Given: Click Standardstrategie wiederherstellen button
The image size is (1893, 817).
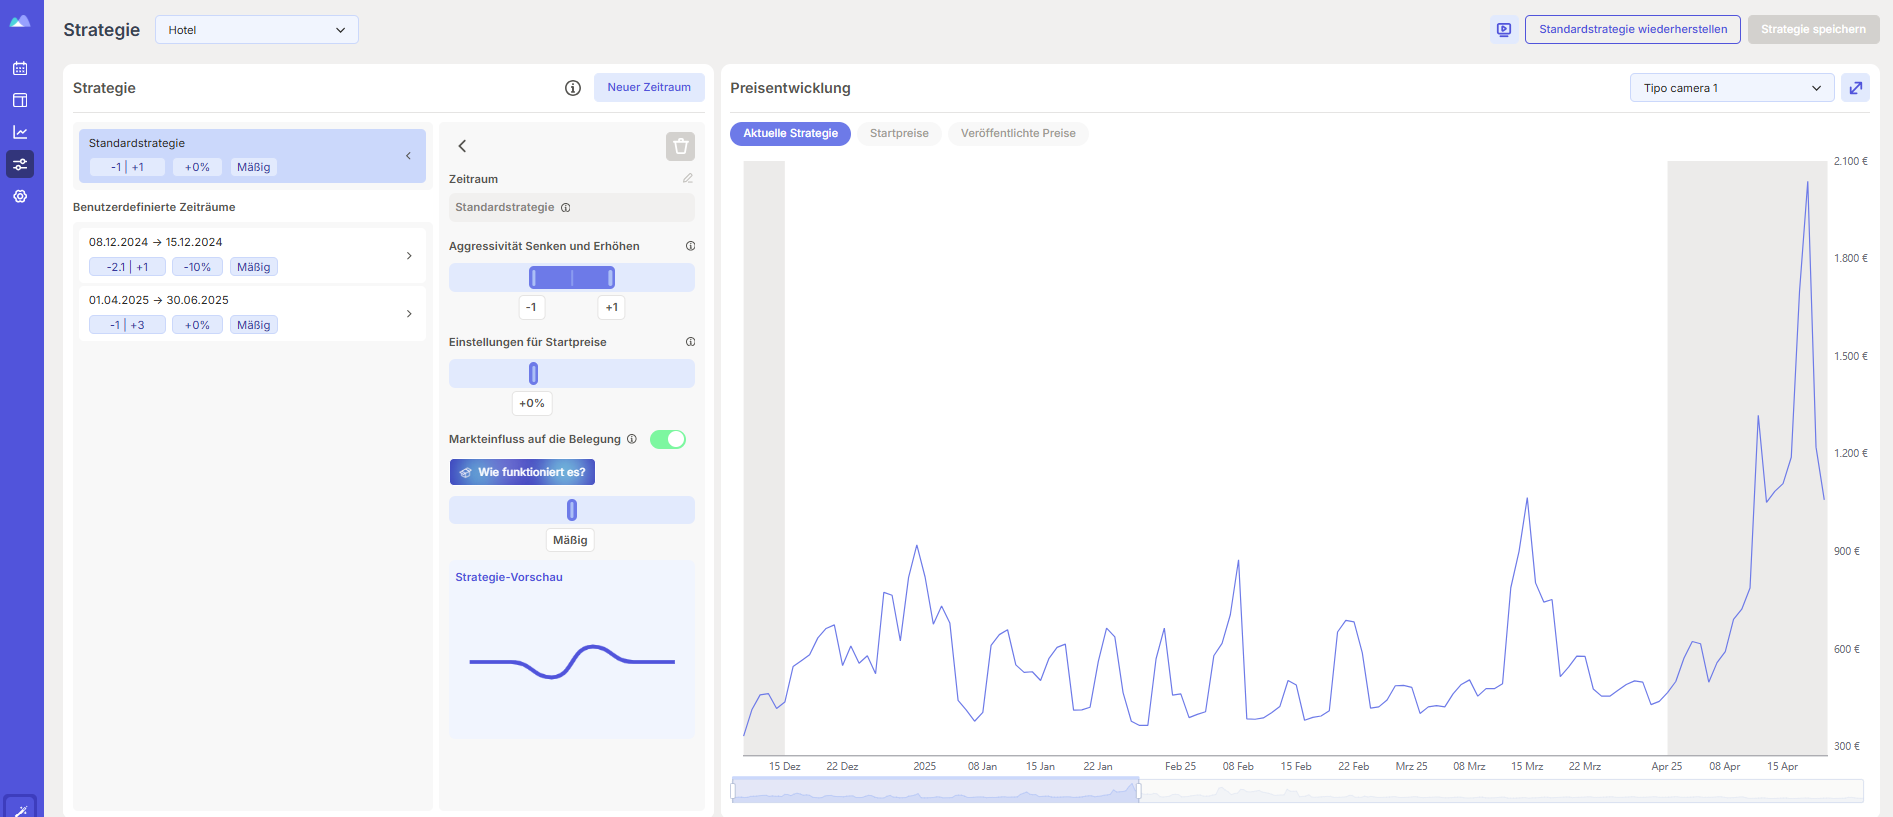Looking at the screenshot, I should tap(1633, 30).
